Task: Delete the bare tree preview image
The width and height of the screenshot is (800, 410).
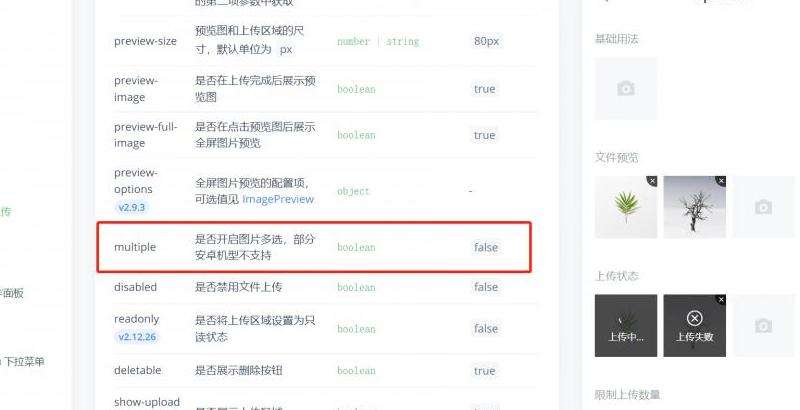Action: coord(720,181)
